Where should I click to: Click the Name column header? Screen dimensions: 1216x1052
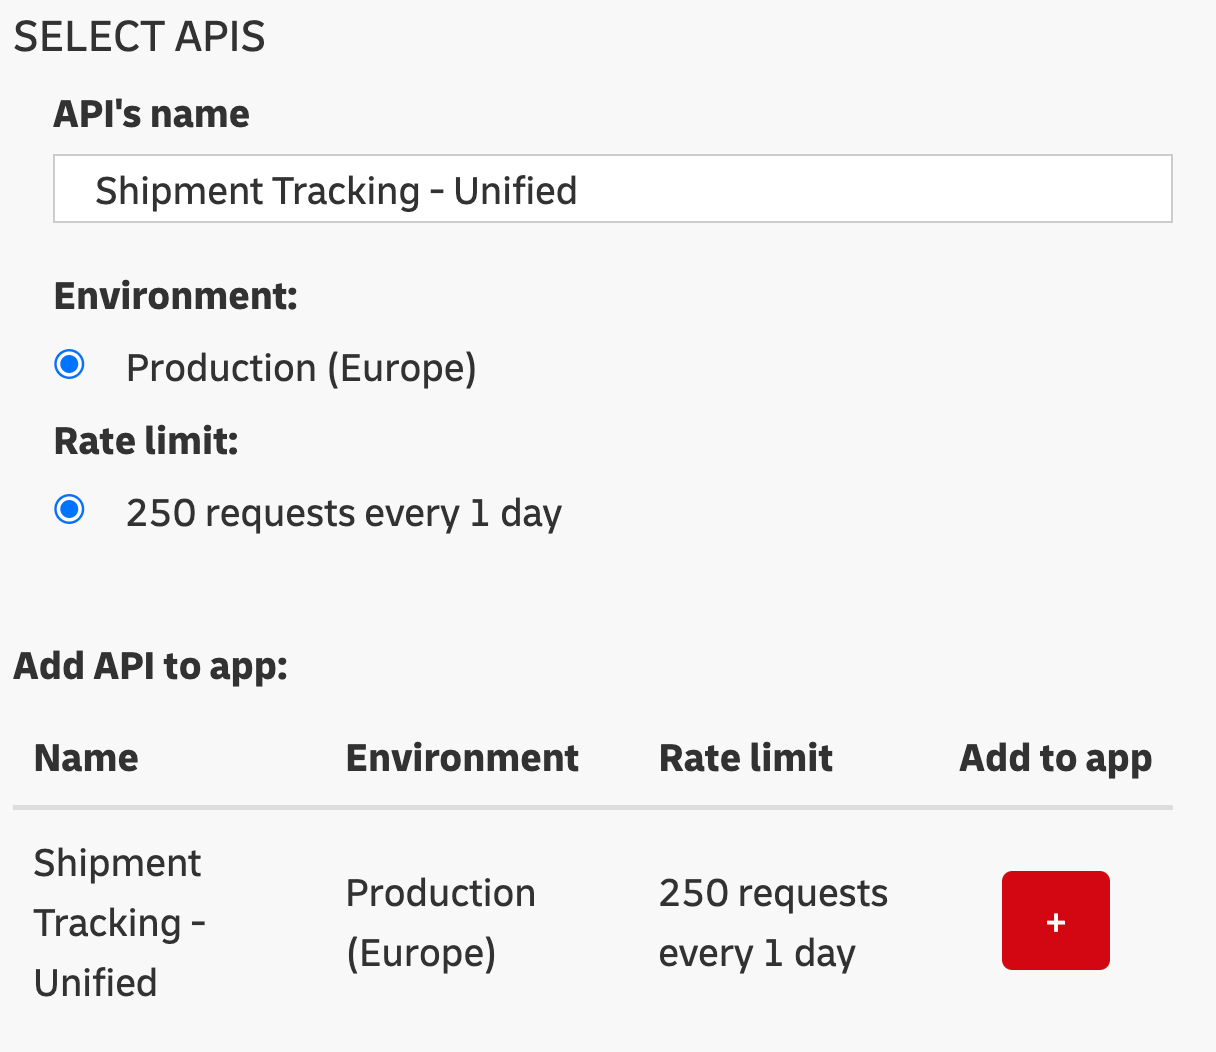[x=86, y=758]
